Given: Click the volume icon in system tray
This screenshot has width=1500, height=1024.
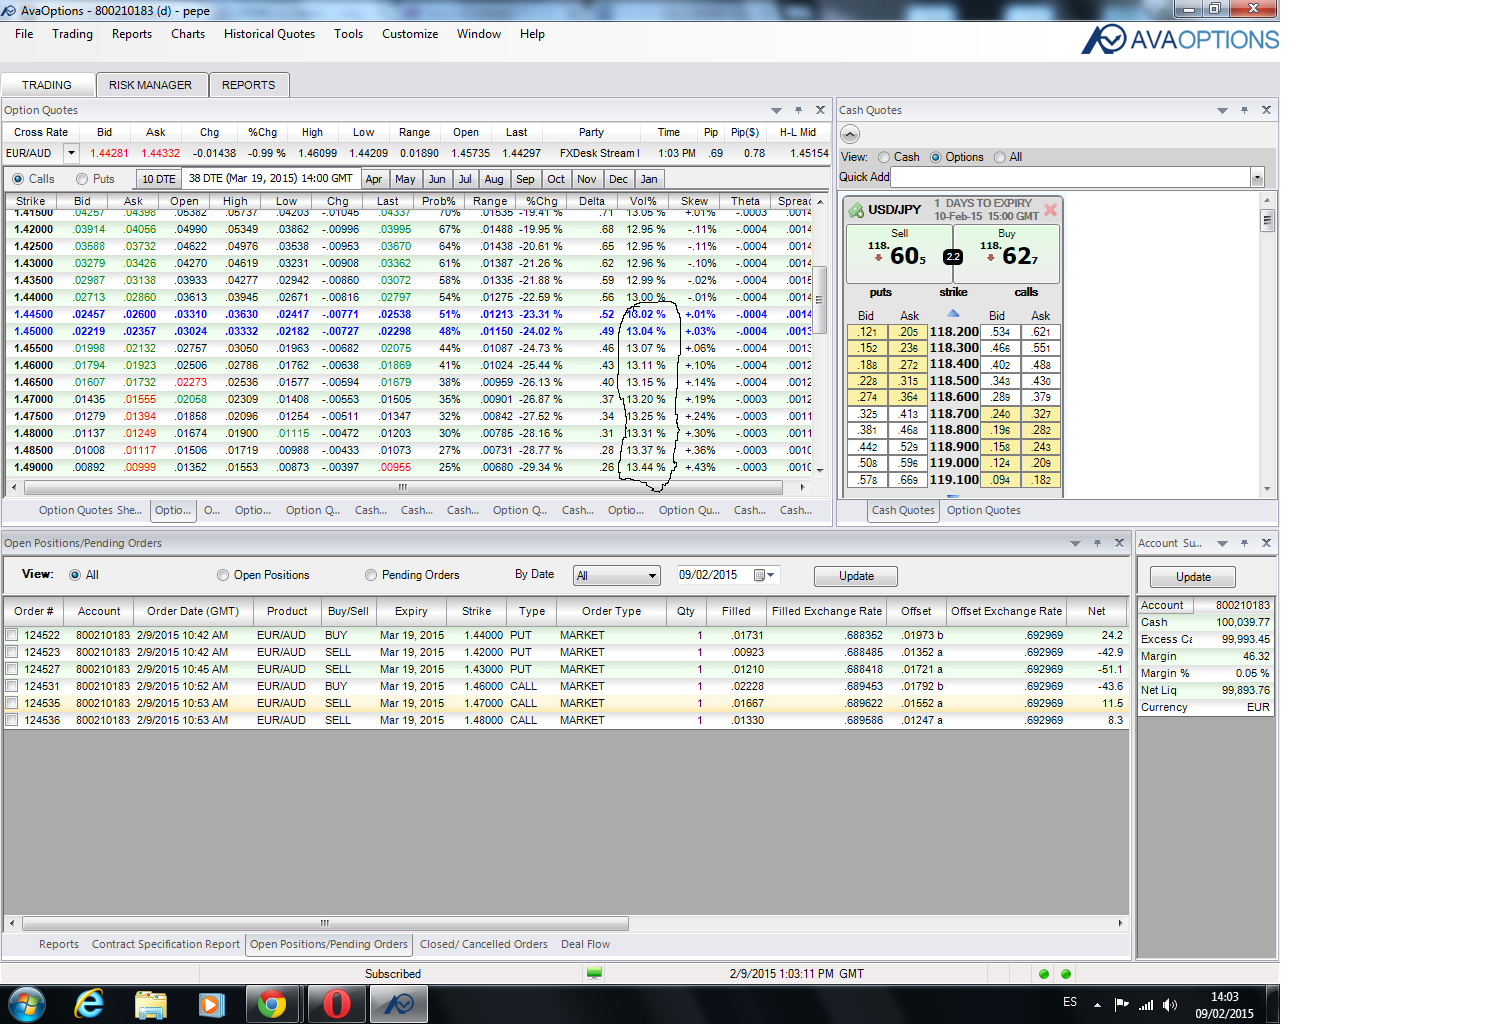Looking at the screenshot, I should [1170, 1004].
